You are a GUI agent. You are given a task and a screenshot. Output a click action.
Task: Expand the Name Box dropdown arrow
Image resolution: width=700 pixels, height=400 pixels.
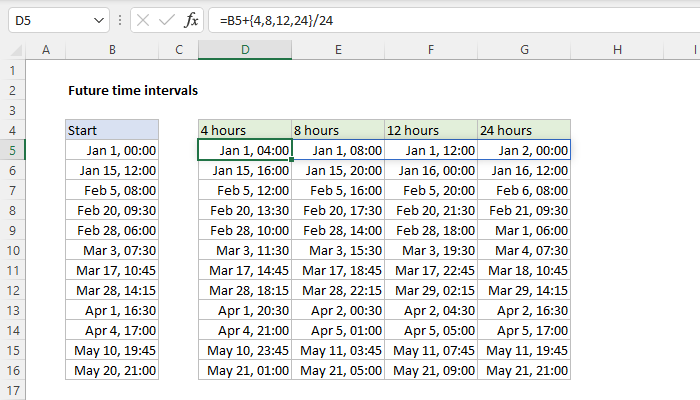click(x=98, y=20)
